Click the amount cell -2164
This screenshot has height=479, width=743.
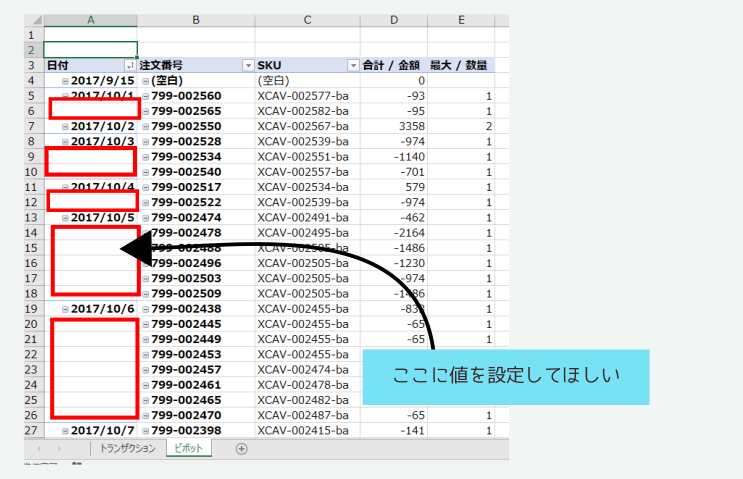pyautogui.click(x=394, y=233)
